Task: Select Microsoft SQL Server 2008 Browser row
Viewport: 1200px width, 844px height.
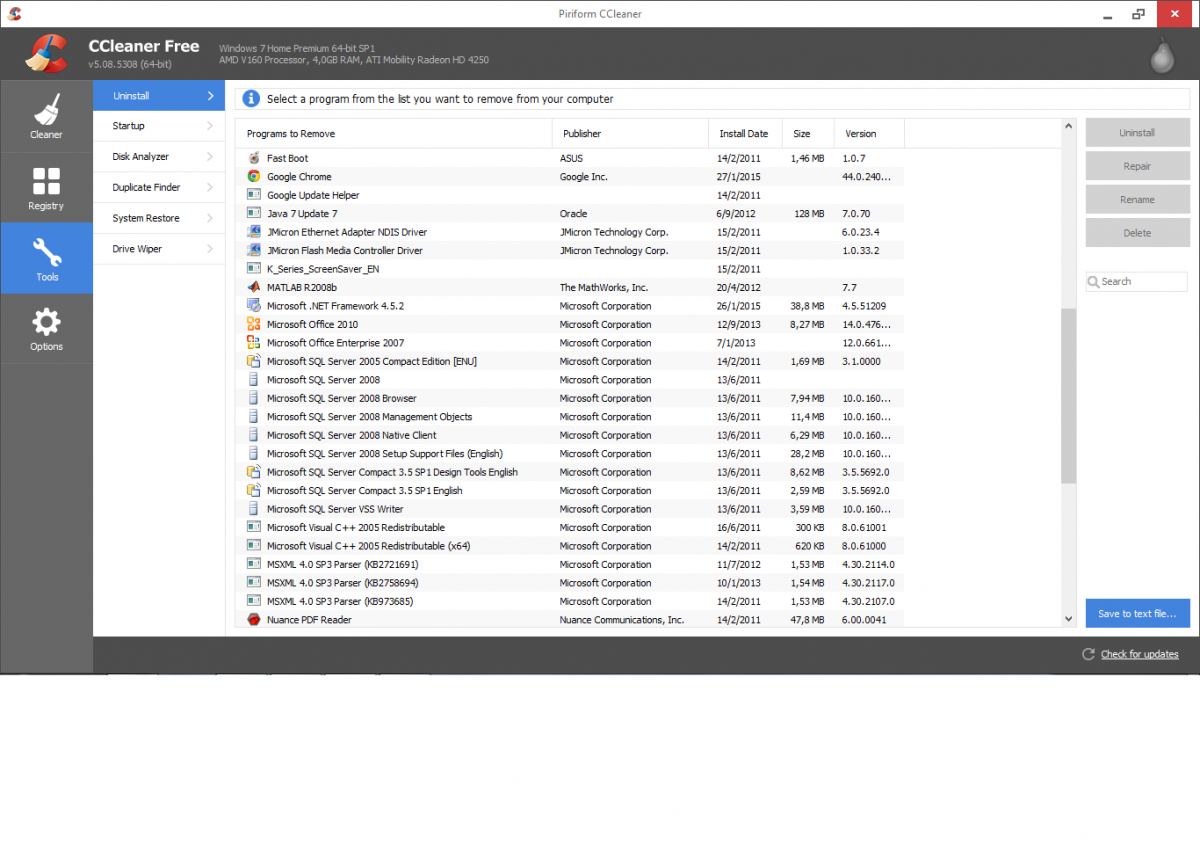Action: [x=571, y=398]
